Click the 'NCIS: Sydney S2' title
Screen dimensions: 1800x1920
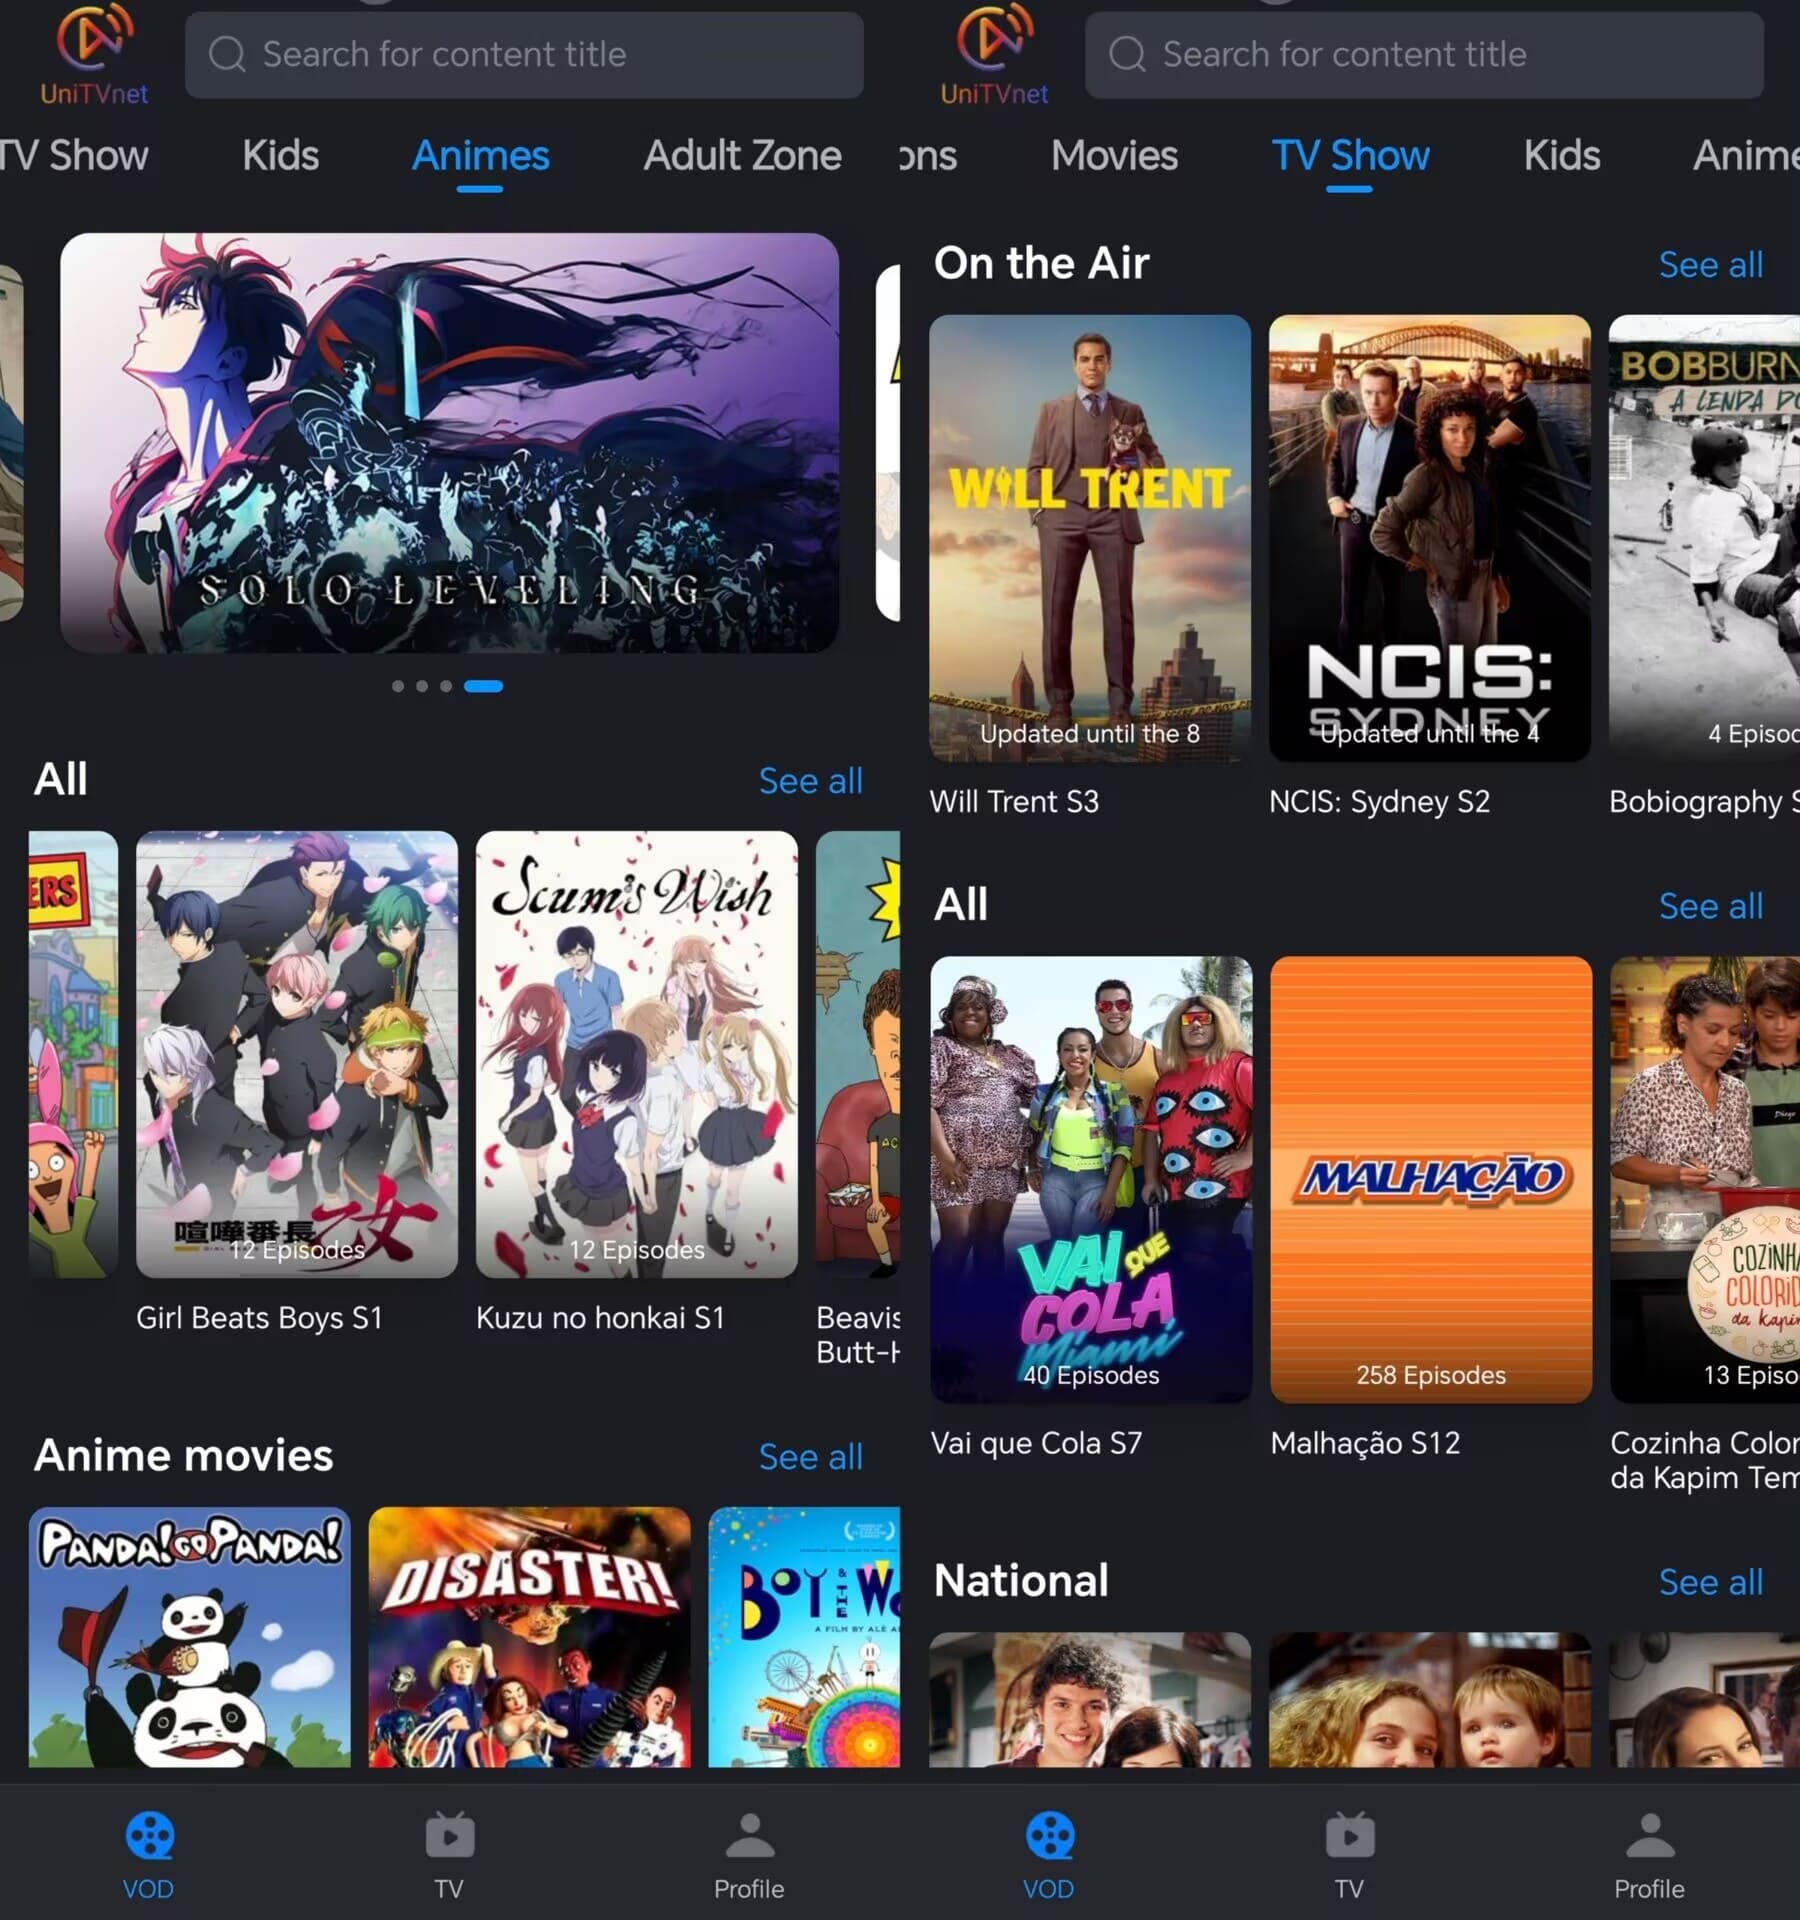point(1379,802)
